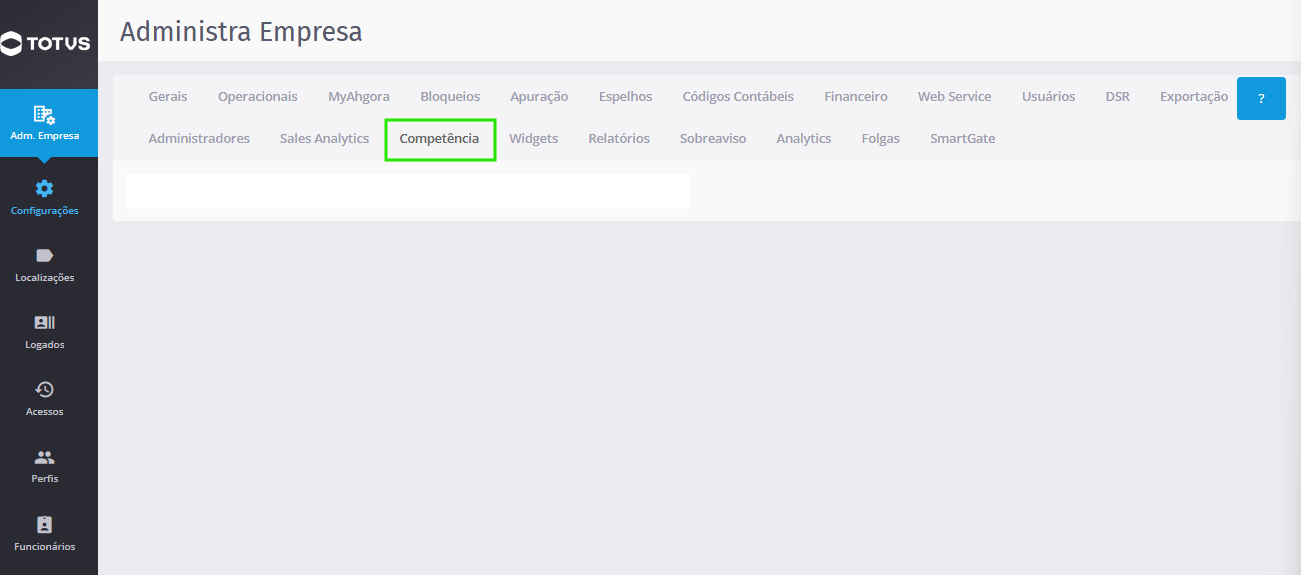The image size is (1301, 575).
Task: Open the Usuários tab
Action: 1049,96
